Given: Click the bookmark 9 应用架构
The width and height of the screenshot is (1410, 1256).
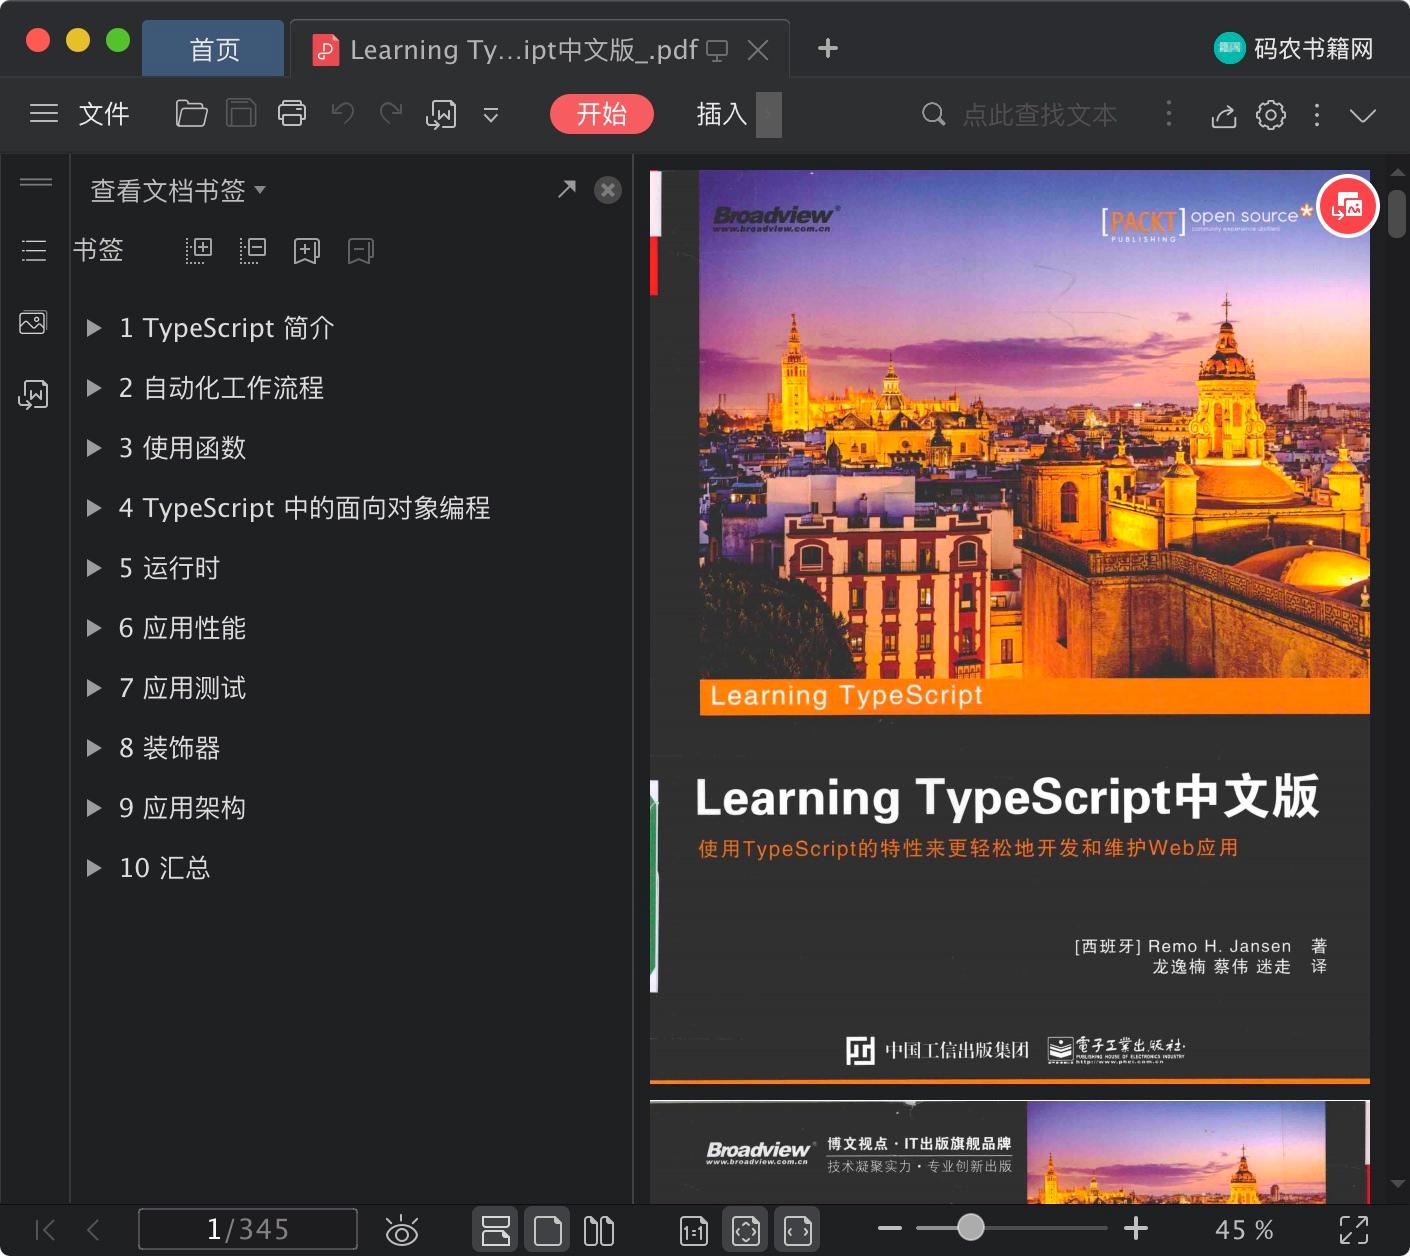Looking at the screenshot, I should (x=182, y=808).
